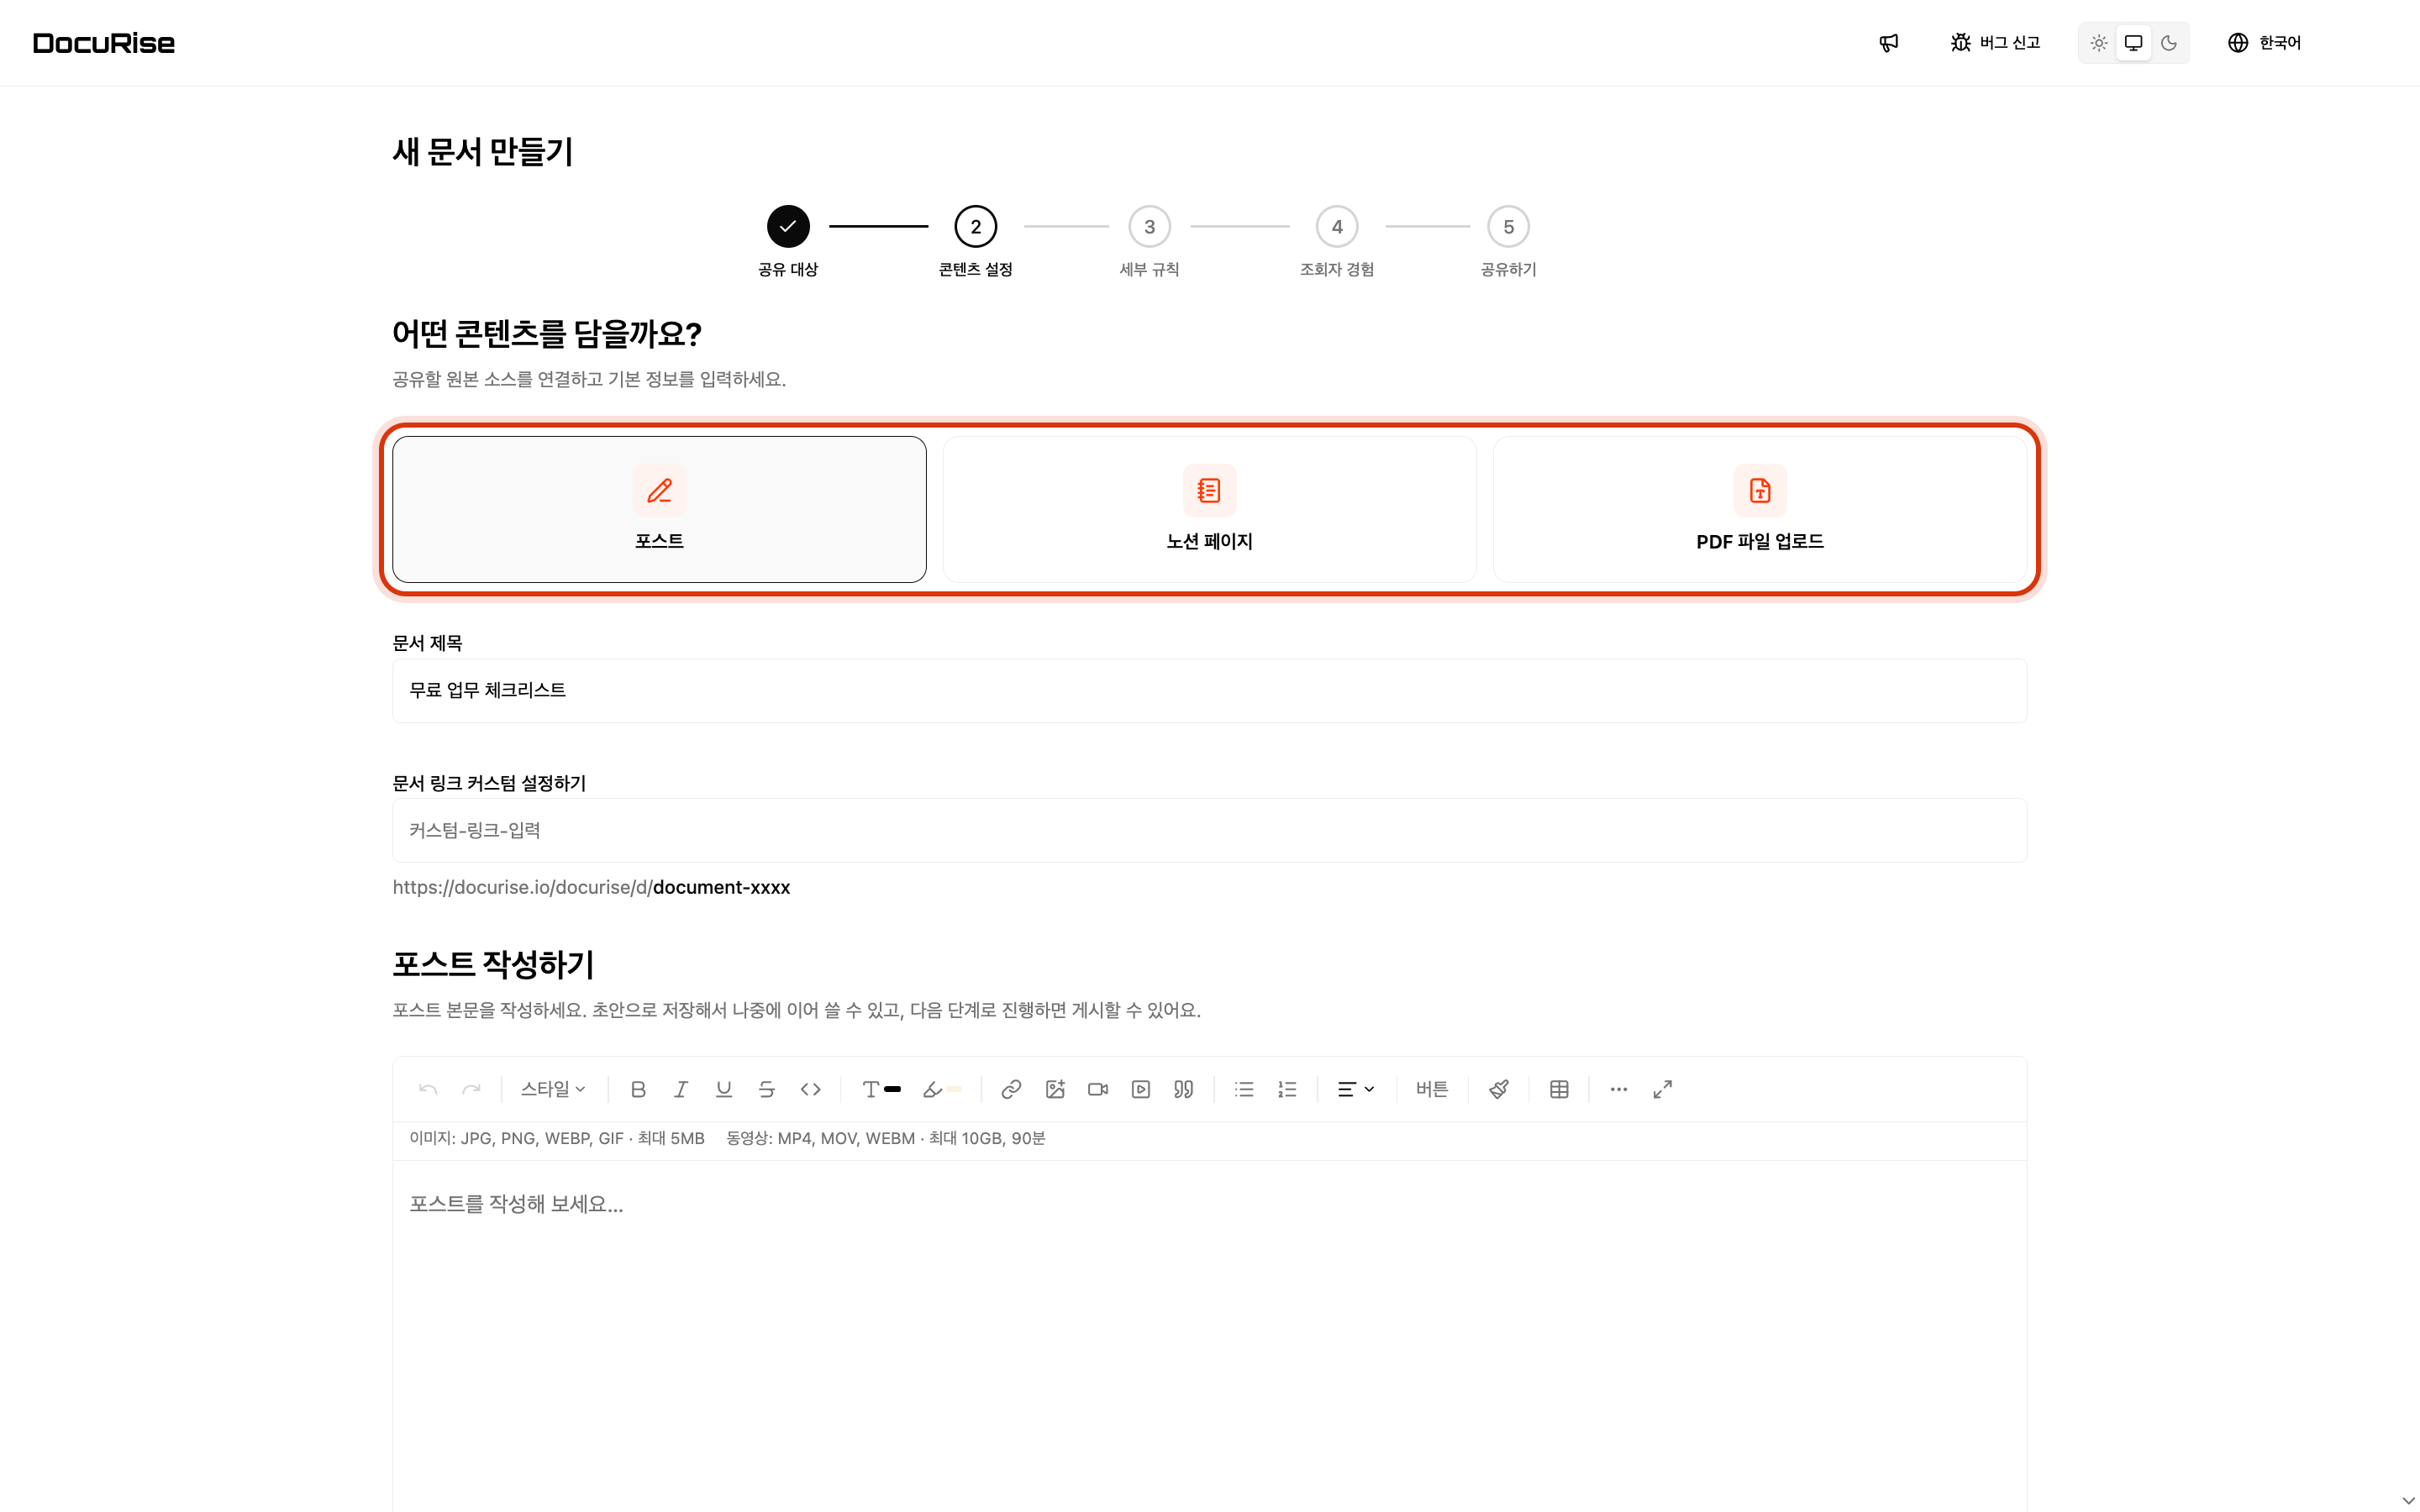The width and height of the screenshot is (2420, 1512).
Task: Click the embed media play icon
Action: [x=1141, y=1089]
